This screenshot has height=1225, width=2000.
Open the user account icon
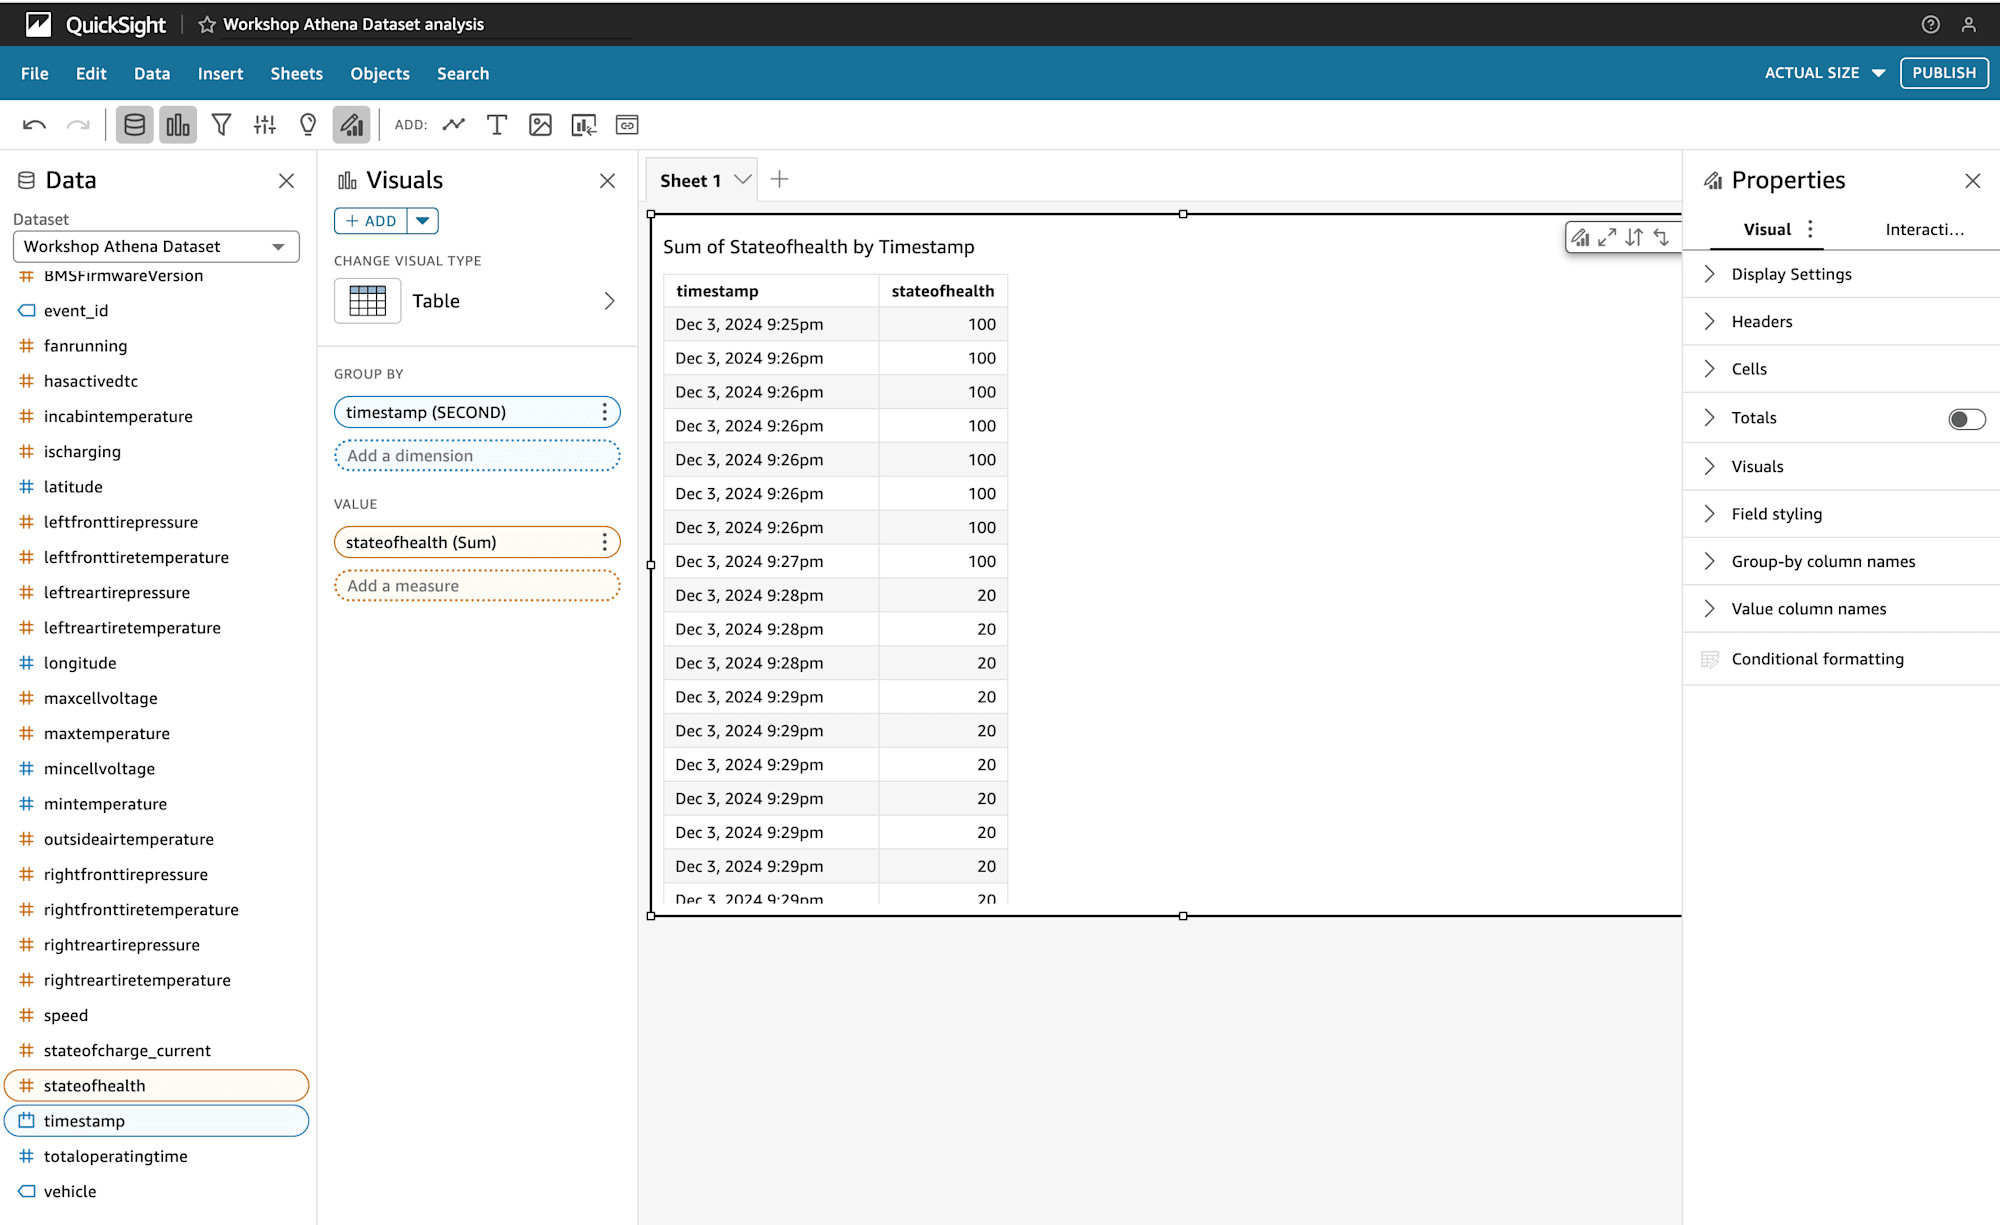click(1969, 24)
